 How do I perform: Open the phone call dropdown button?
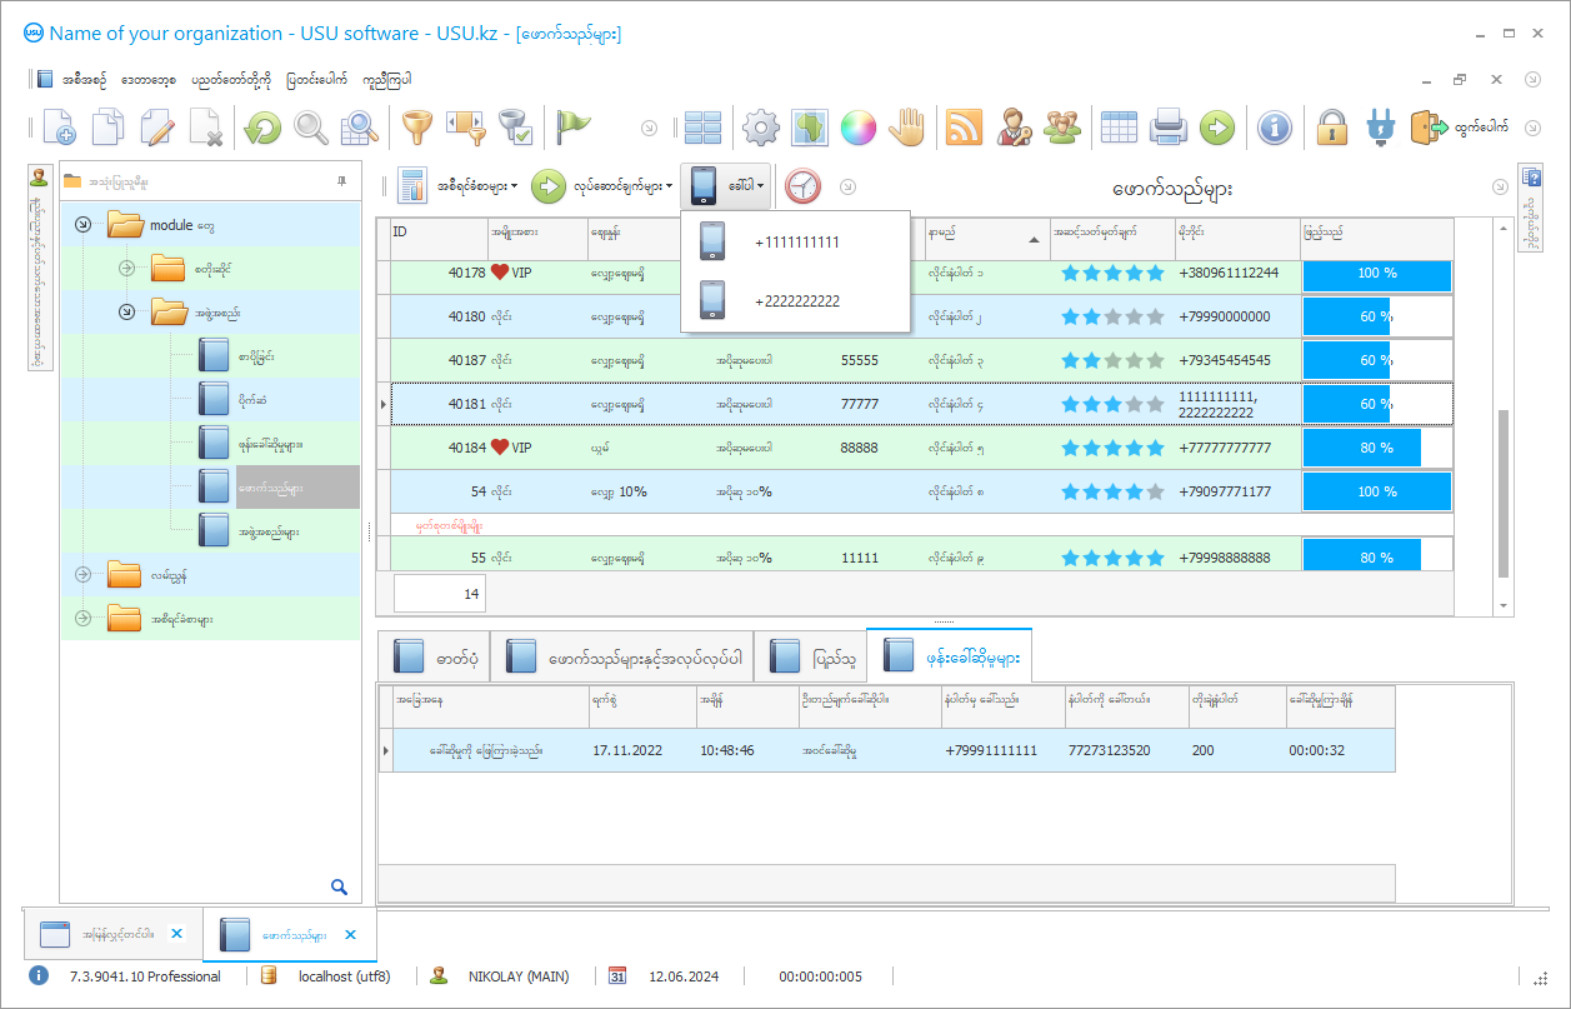(x=726, y=186)
